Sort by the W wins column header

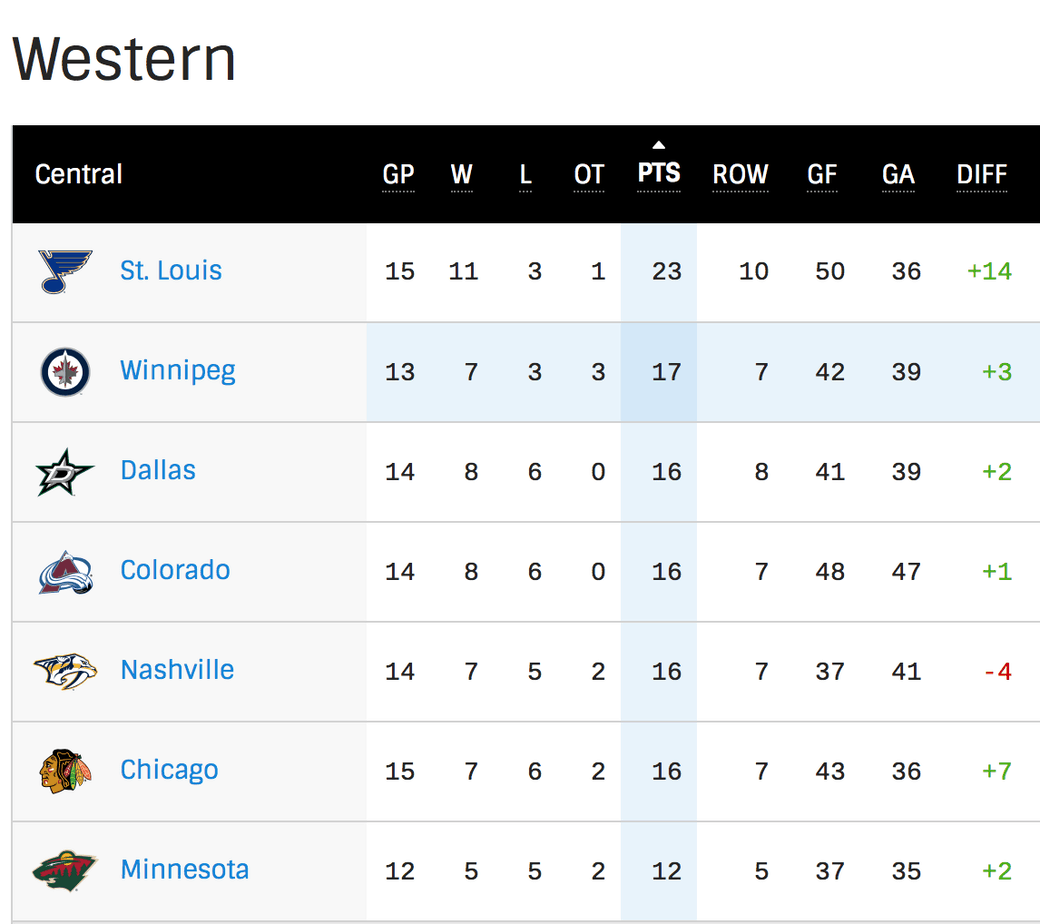point(462,174)
